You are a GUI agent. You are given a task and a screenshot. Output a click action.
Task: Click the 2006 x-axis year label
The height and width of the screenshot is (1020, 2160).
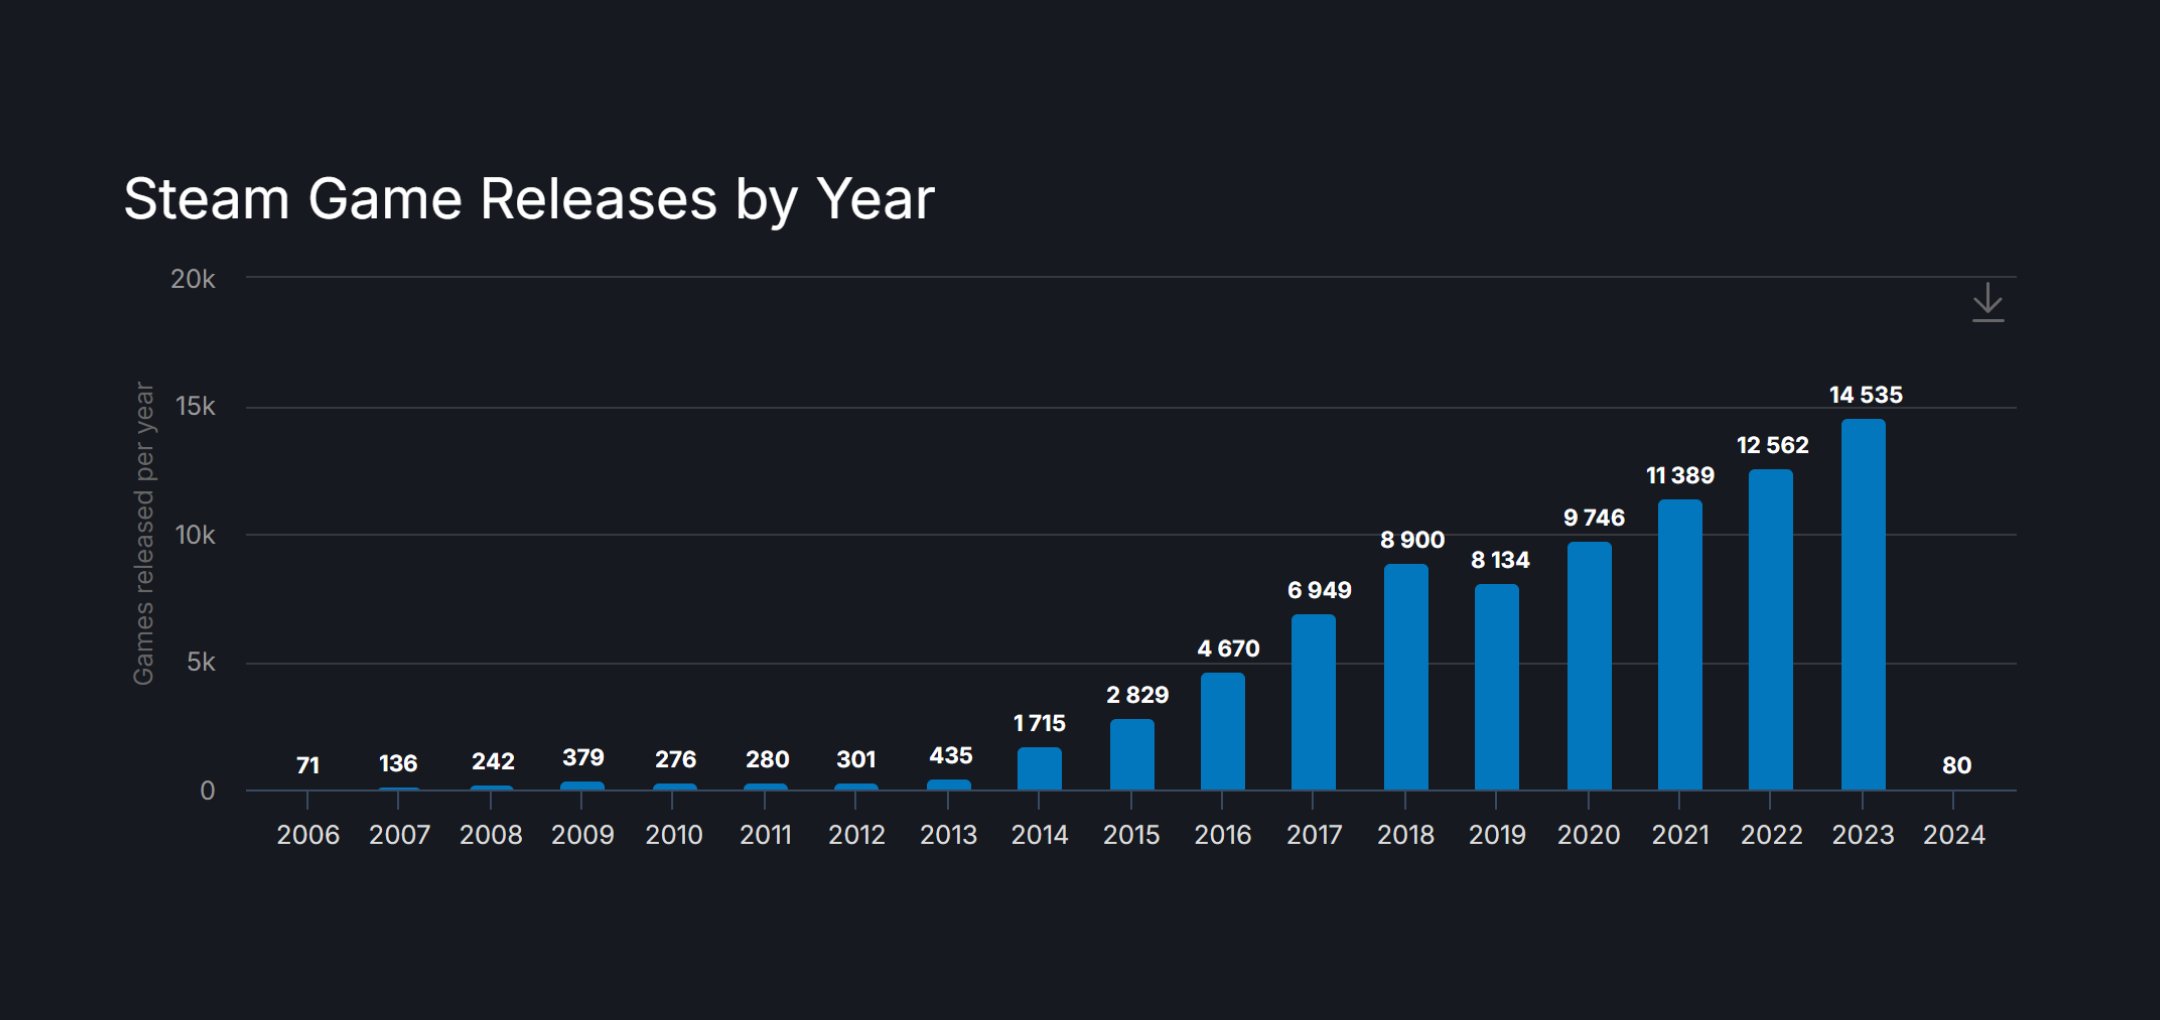pos(308,835)
